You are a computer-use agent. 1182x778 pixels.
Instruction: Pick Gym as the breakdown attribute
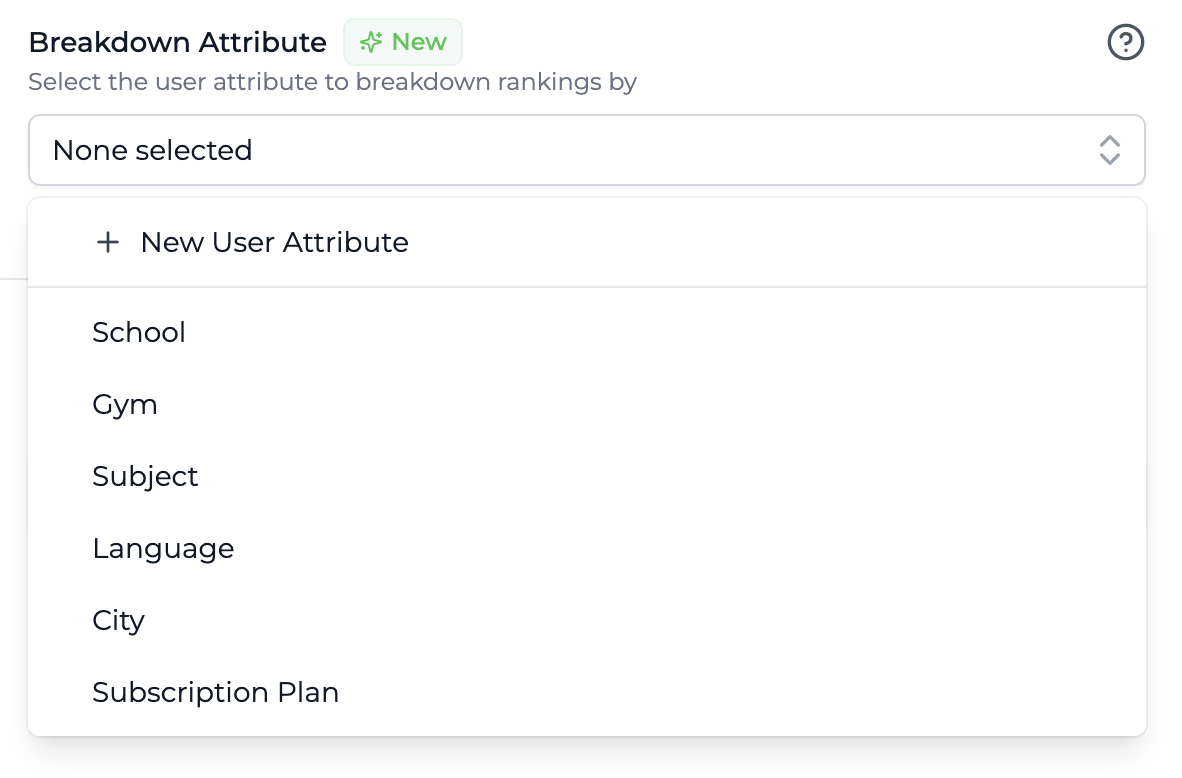click(125, 404)
